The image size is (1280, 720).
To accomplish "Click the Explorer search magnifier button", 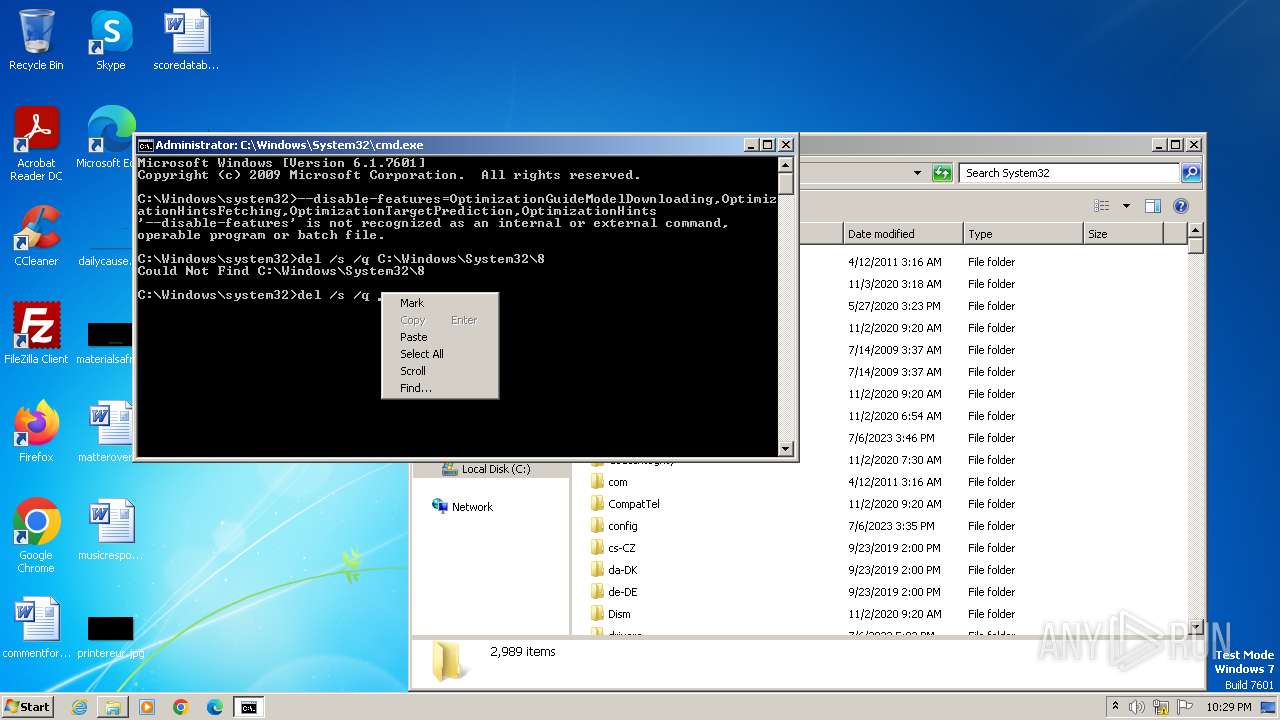I will tap(1190, 173).
